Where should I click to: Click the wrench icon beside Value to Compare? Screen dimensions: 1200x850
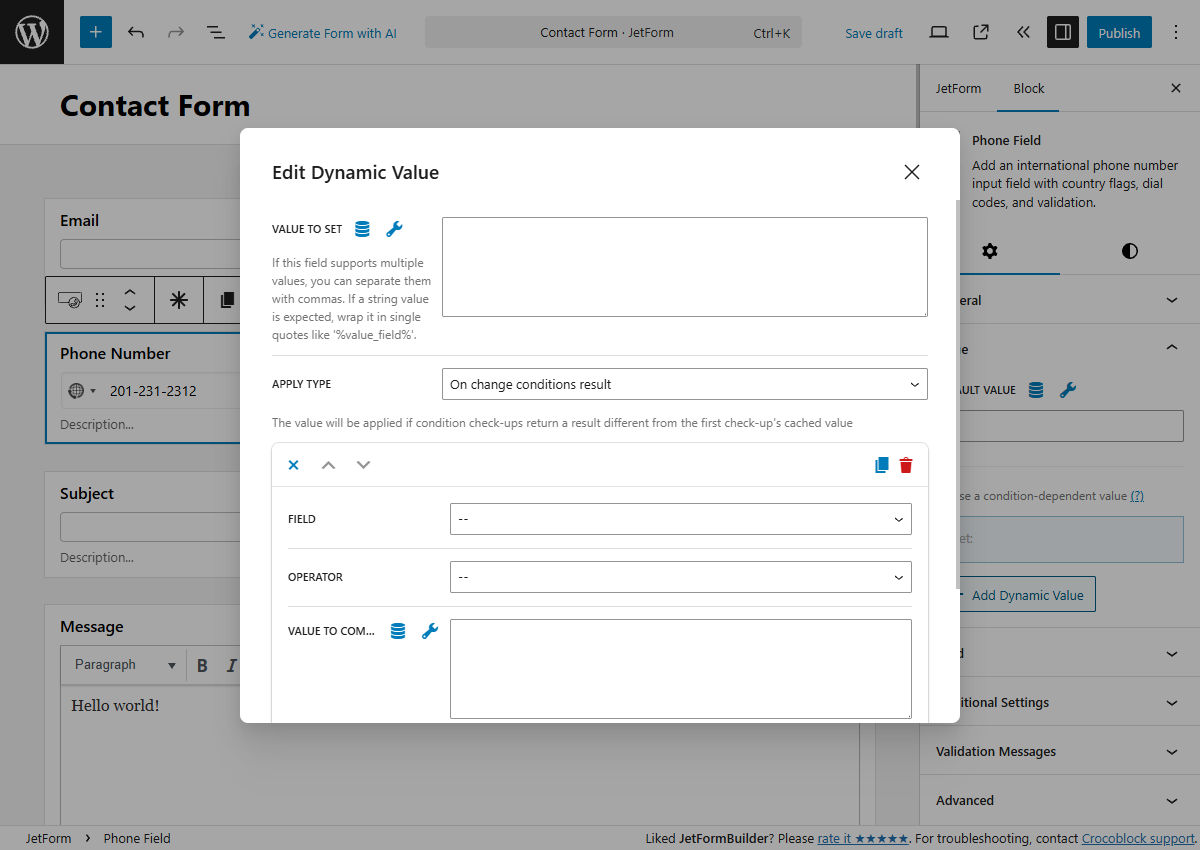click(430, 631)
